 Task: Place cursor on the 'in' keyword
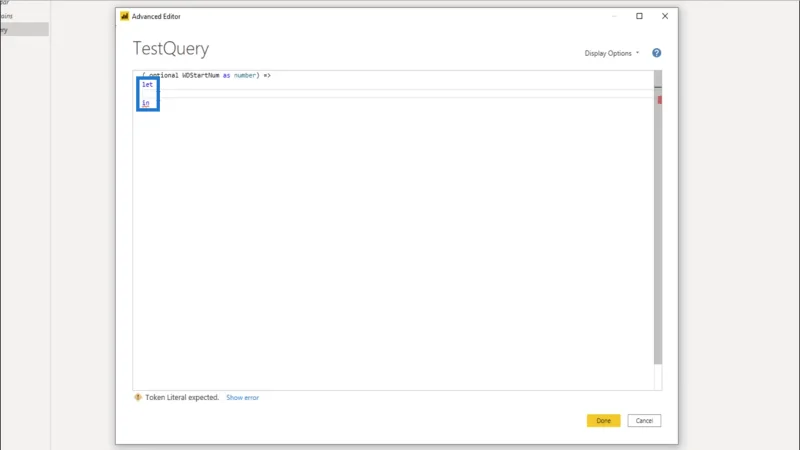point(145,103)
